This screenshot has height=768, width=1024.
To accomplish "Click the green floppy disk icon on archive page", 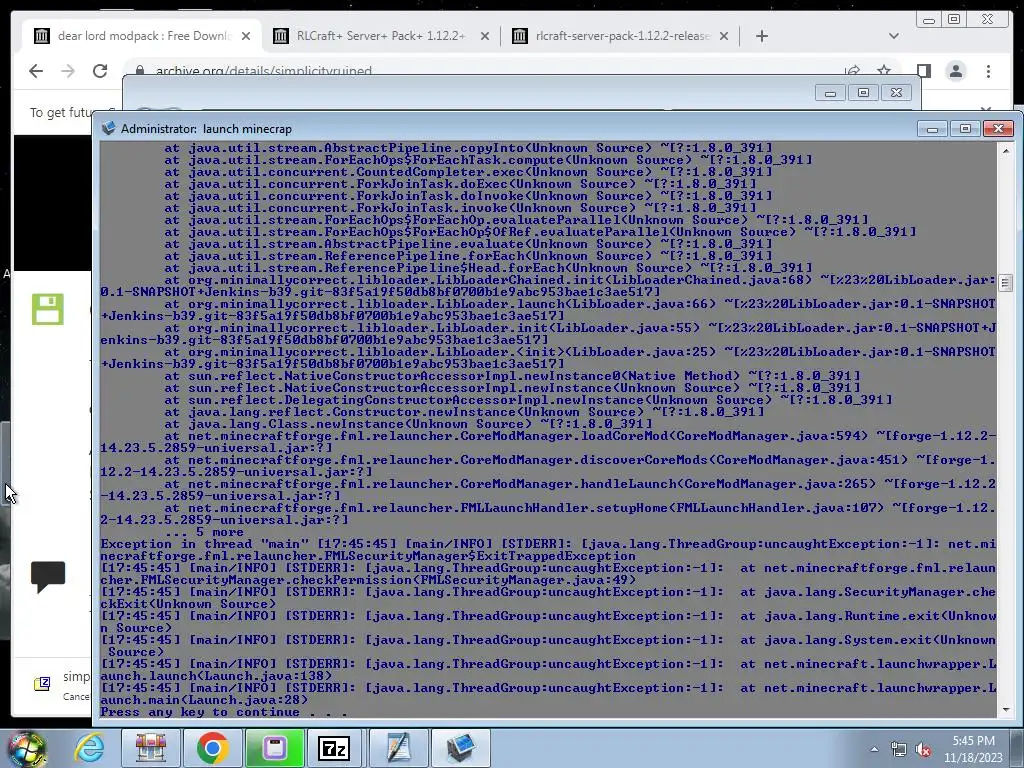I will click(48, 309).
